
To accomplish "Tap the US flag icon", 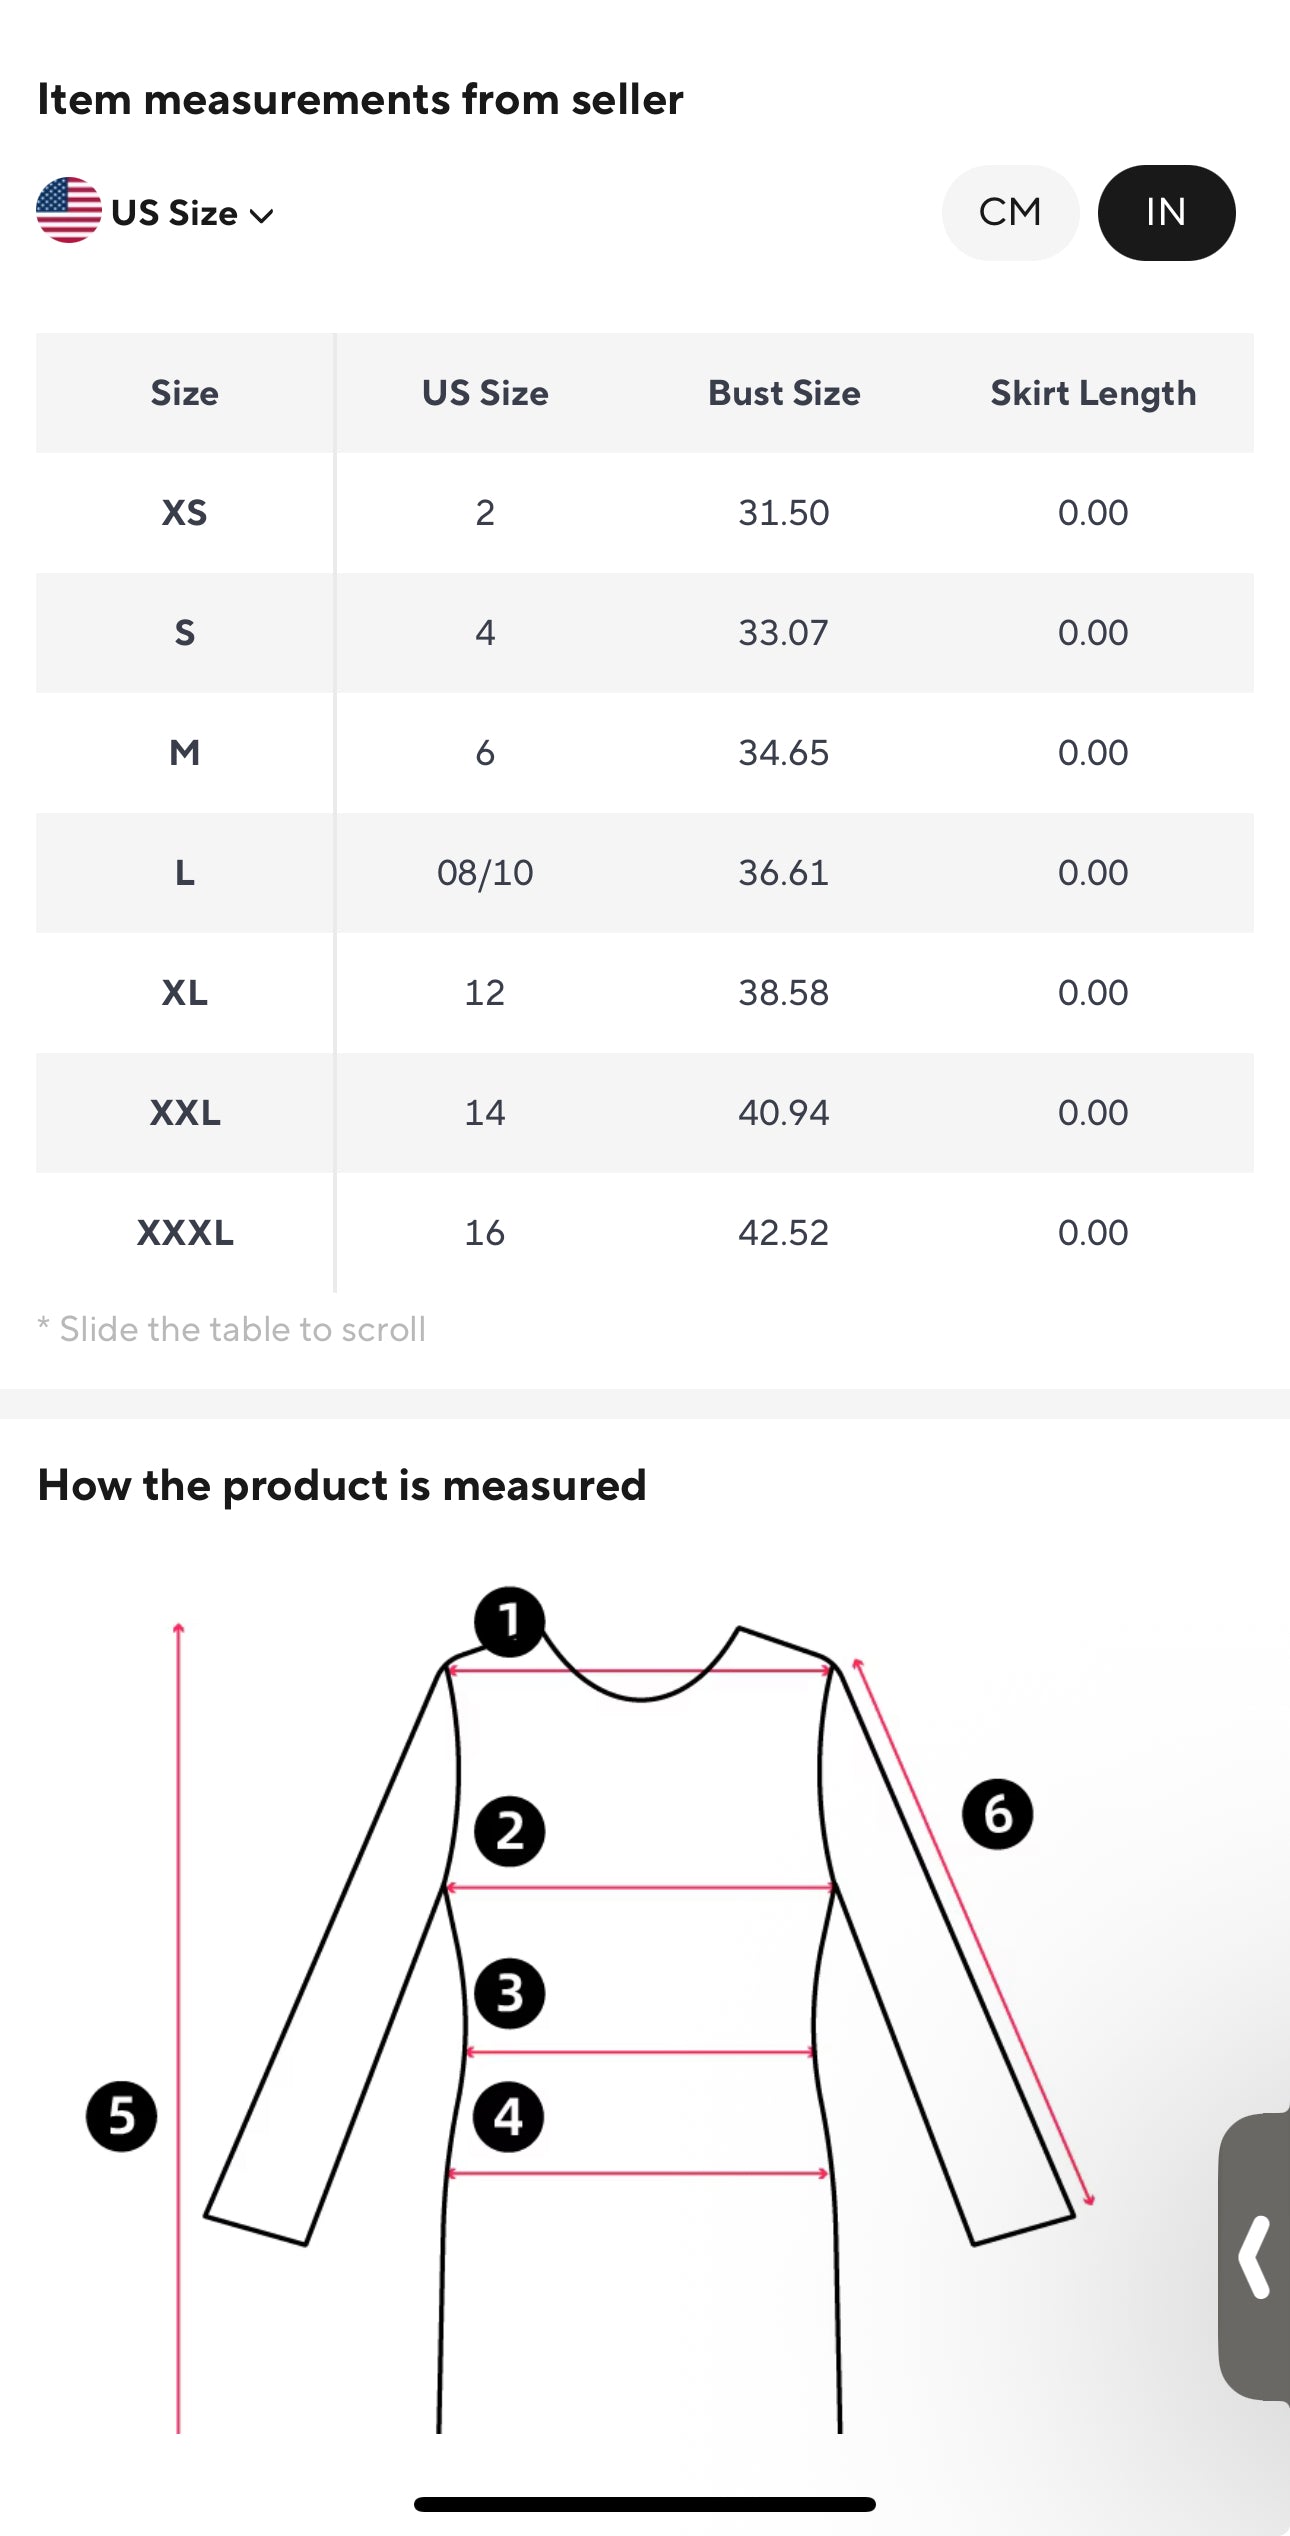I will click(68, 210).
